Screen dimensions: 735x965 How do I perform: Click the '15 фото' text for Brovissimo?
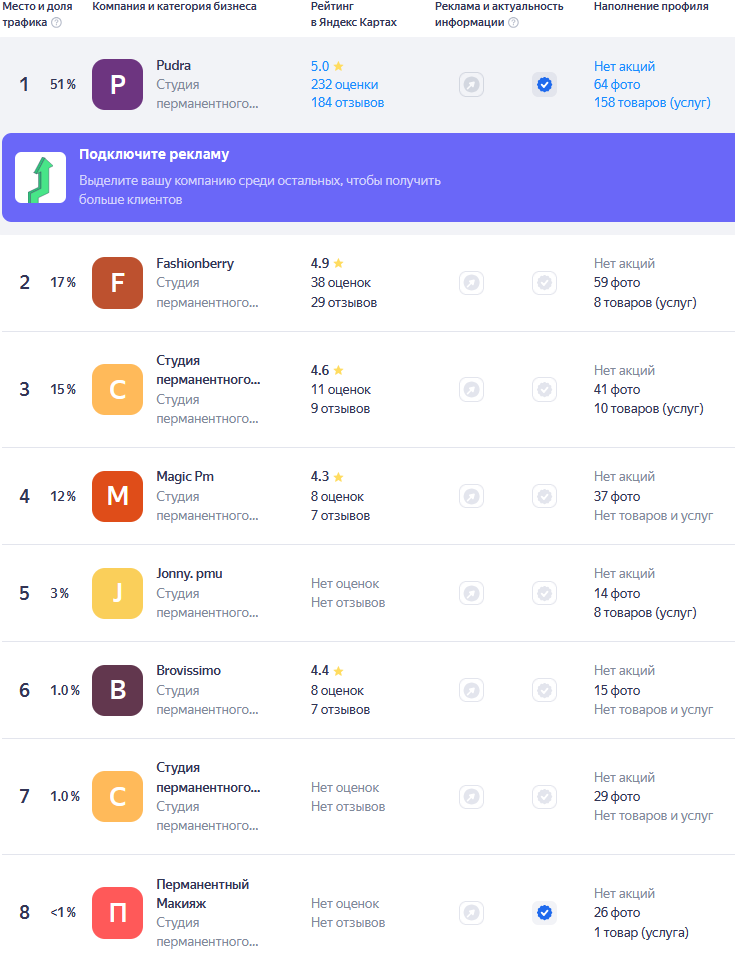coord(617,690)
